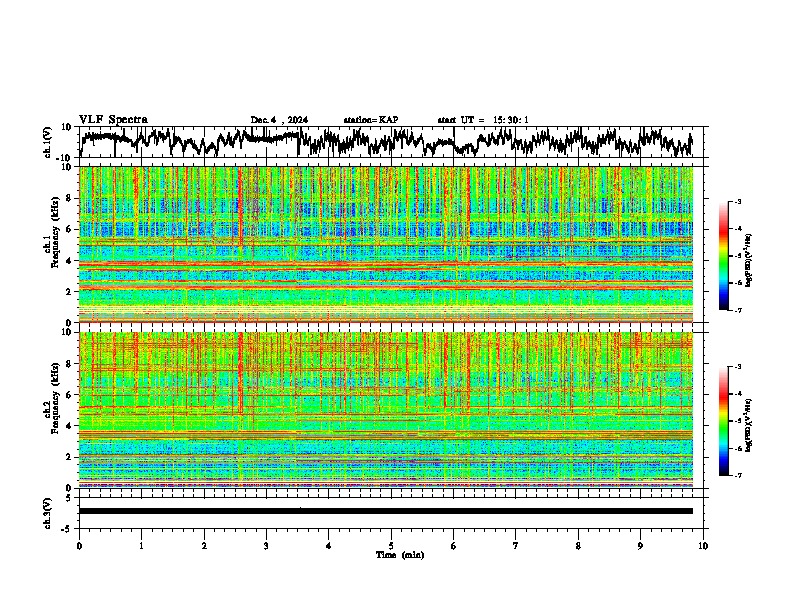
Task: Click the ch.3(V) axis label
Action: coord(48,513)
